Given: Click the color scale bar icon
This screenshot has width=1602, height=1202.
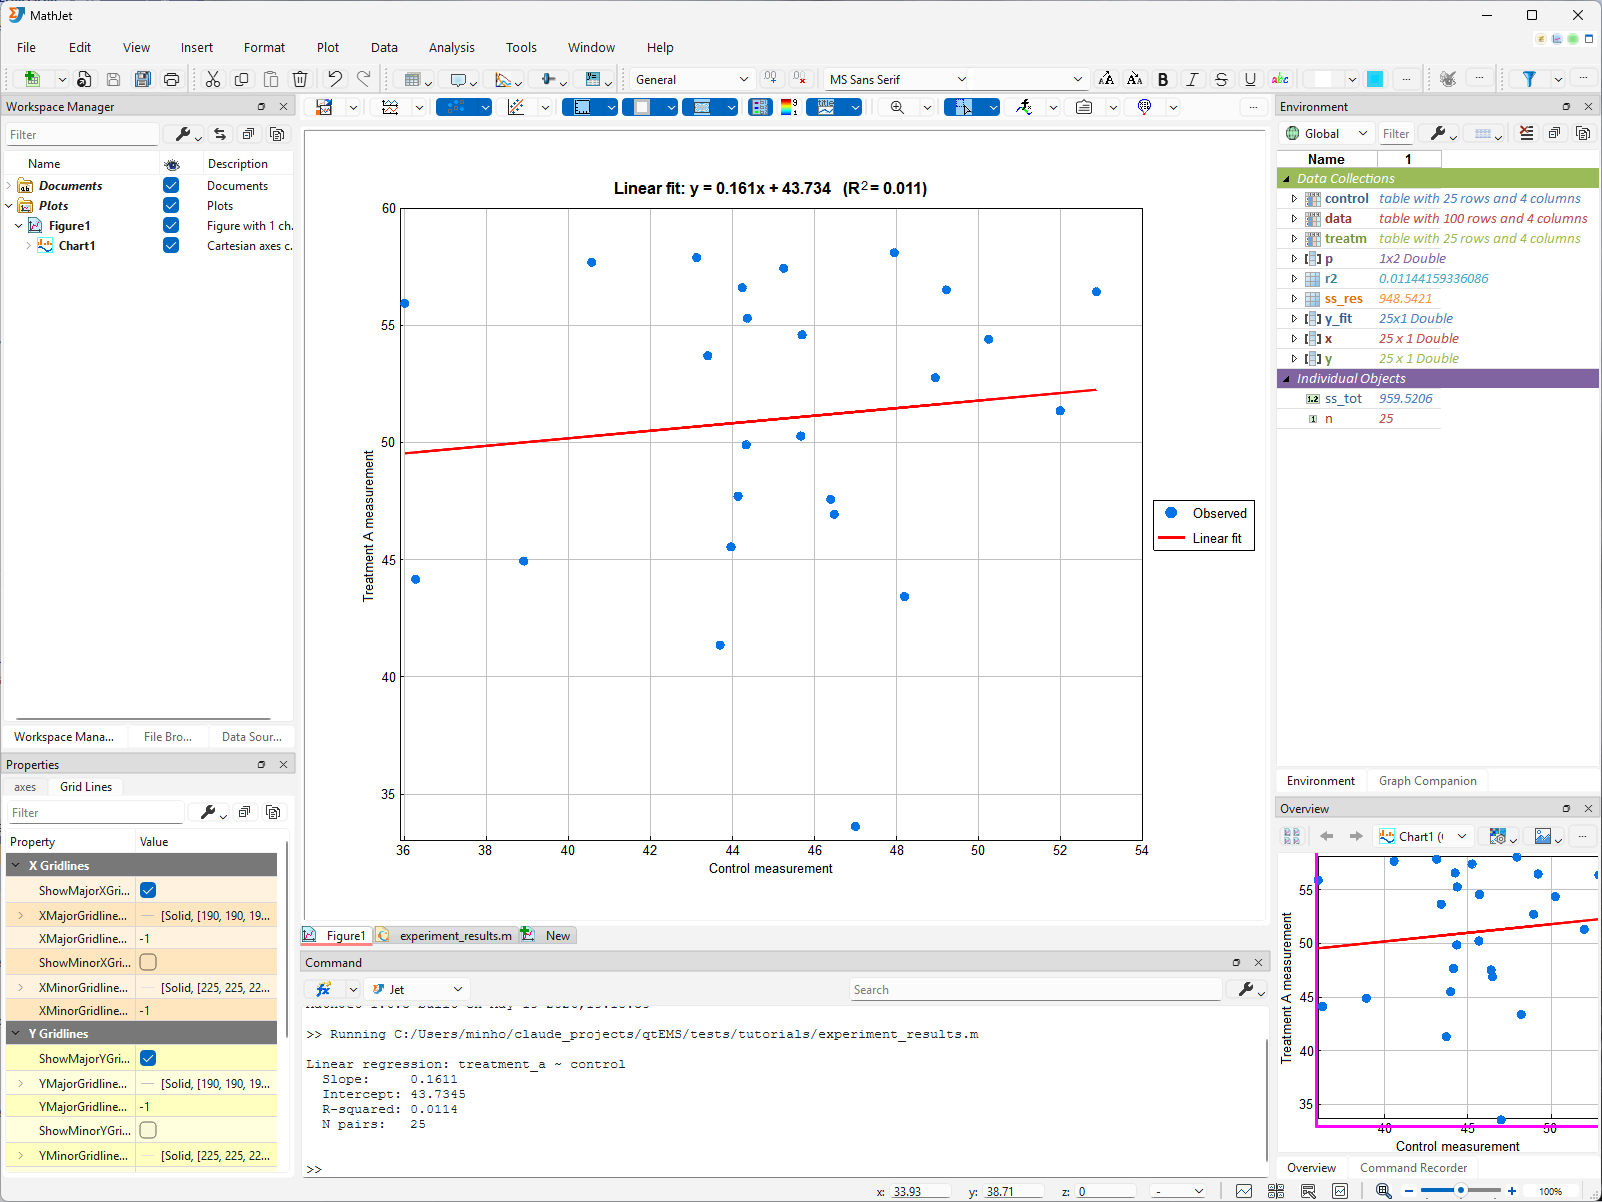Looking at the screenshot, I should pos(789,107).
